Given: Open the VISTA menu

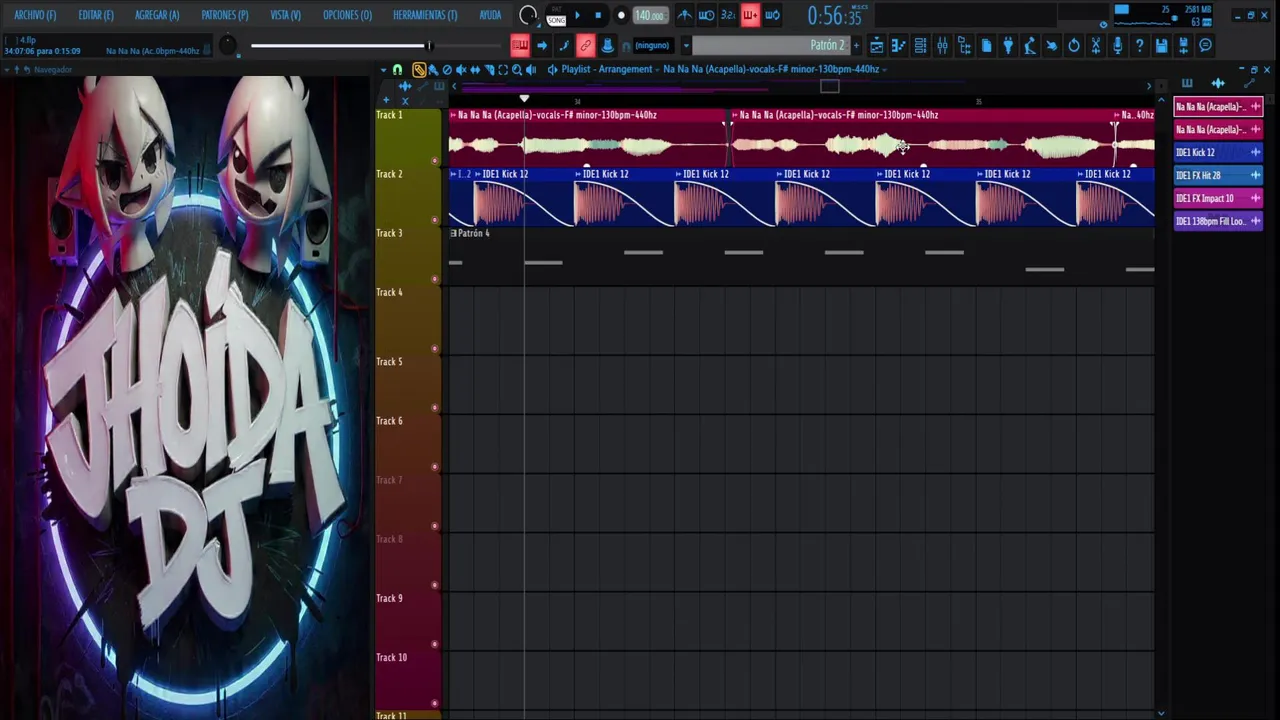Looking at the screenshot, I should 285,15.
